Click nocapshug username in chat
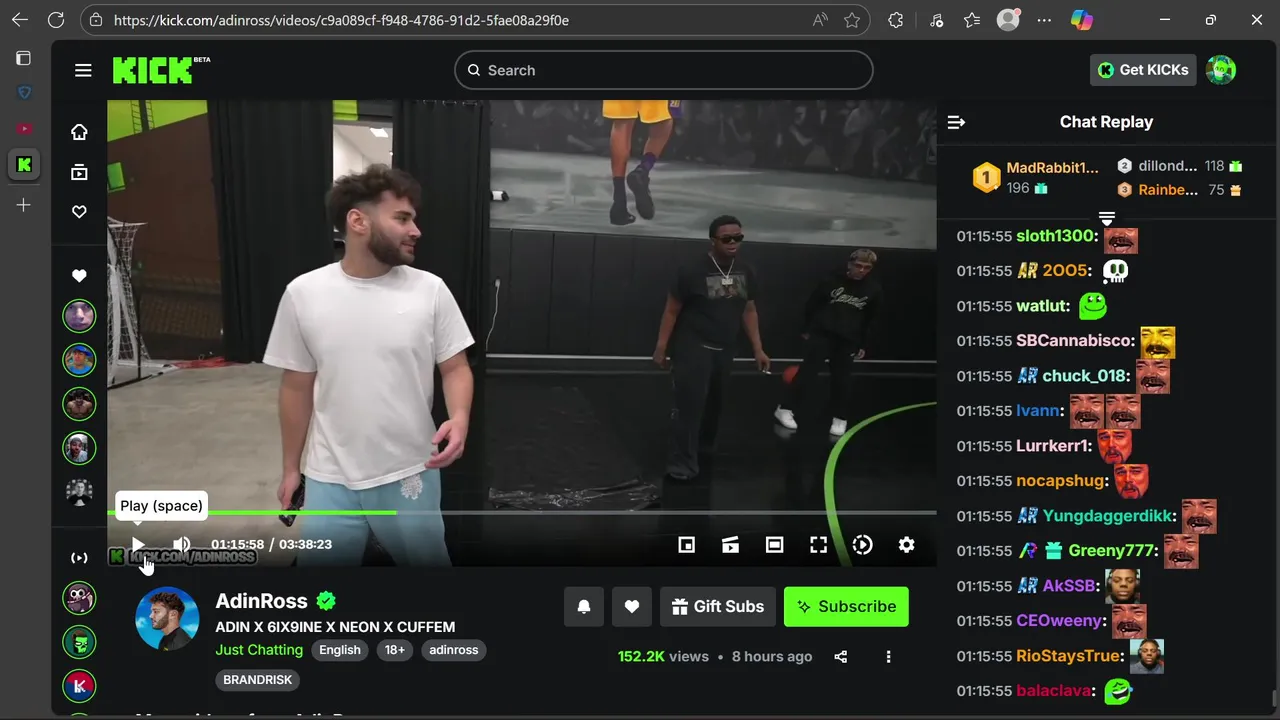The image size is (1280, 720). (1062, 481)
